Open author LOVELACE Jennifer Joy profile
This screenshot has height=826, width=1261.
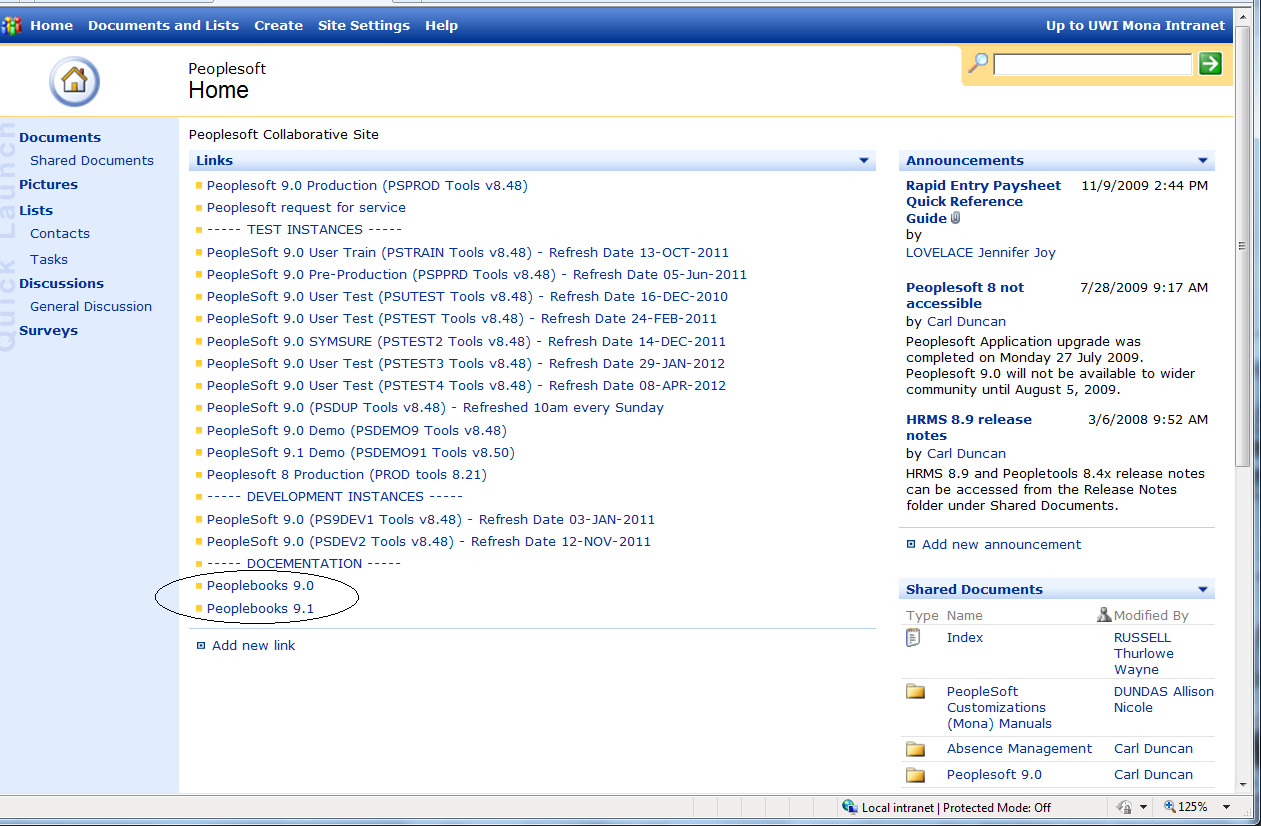click(981, 253)
